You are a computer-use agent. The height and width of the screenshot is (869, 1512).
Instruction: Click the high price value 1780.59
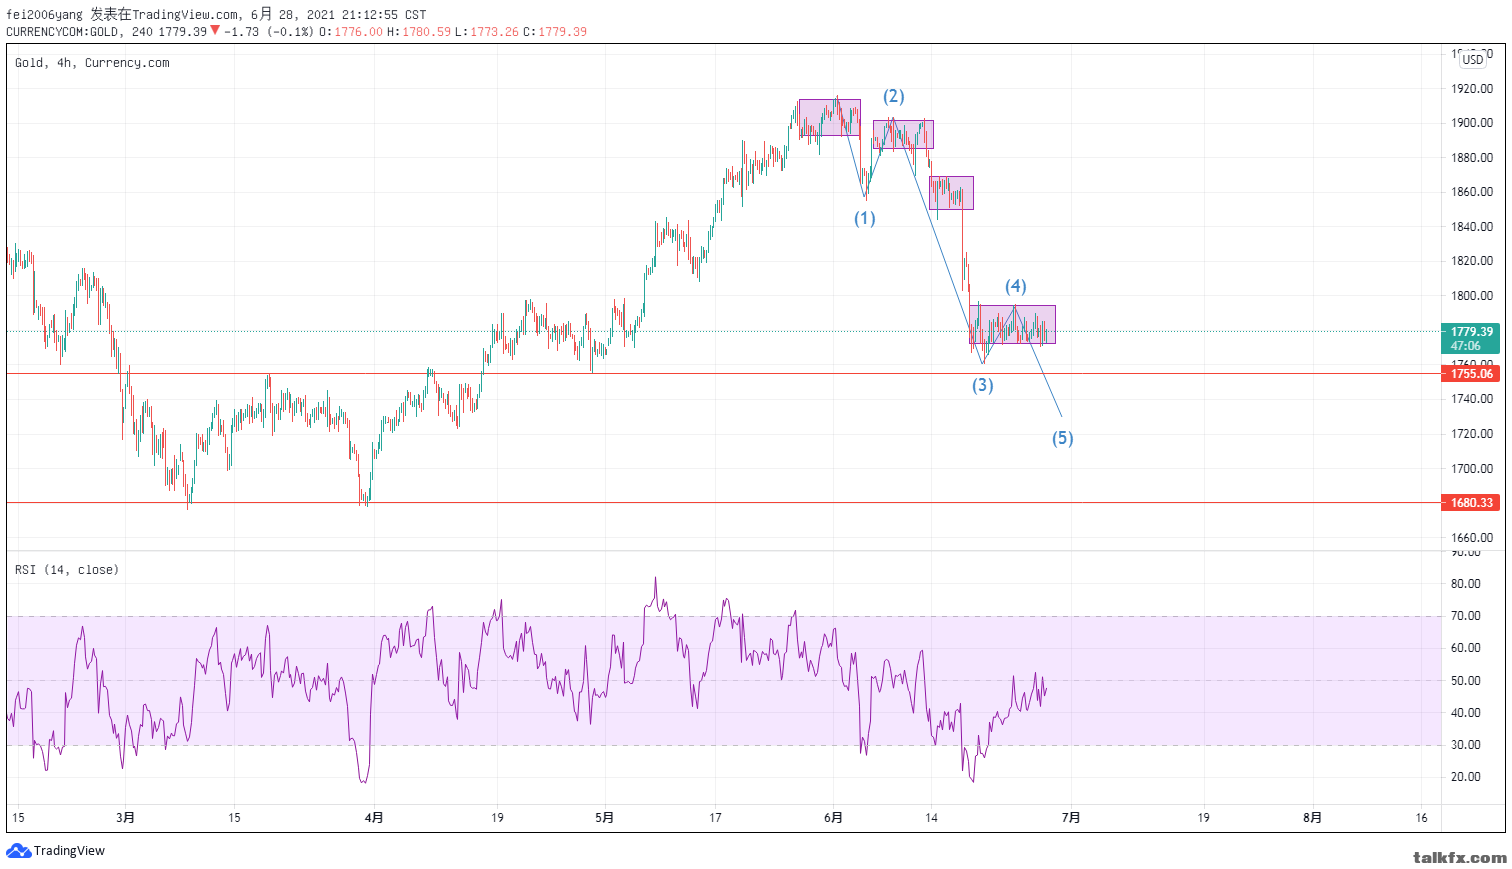pos(427,32)
